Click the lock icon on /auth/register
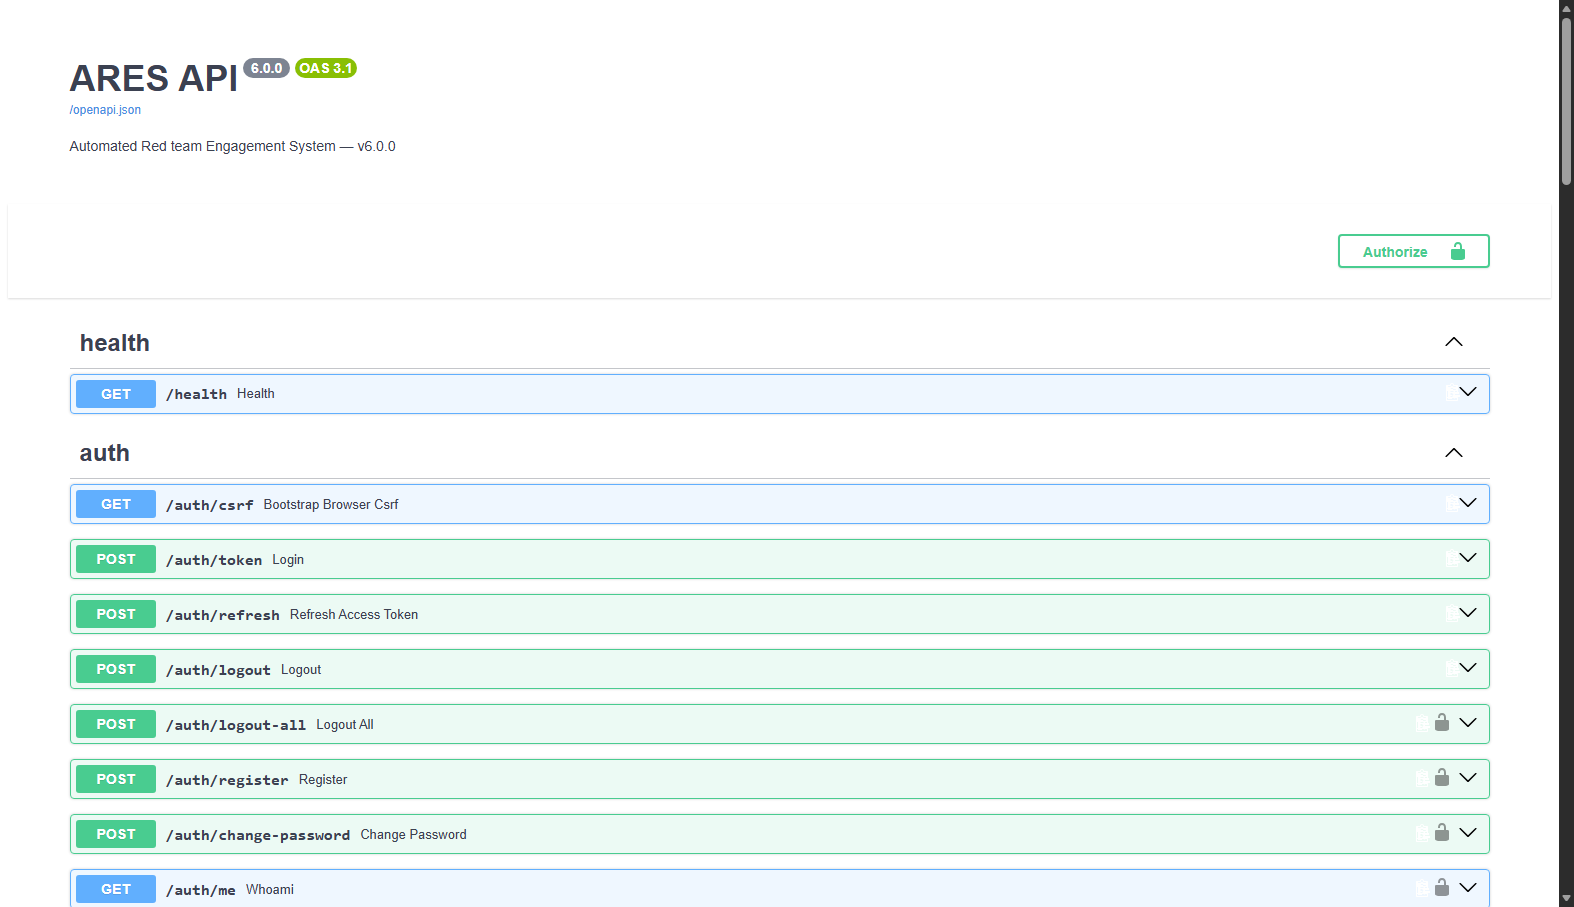This screenshot has width=1574, height=907. tap(1442, 777)
